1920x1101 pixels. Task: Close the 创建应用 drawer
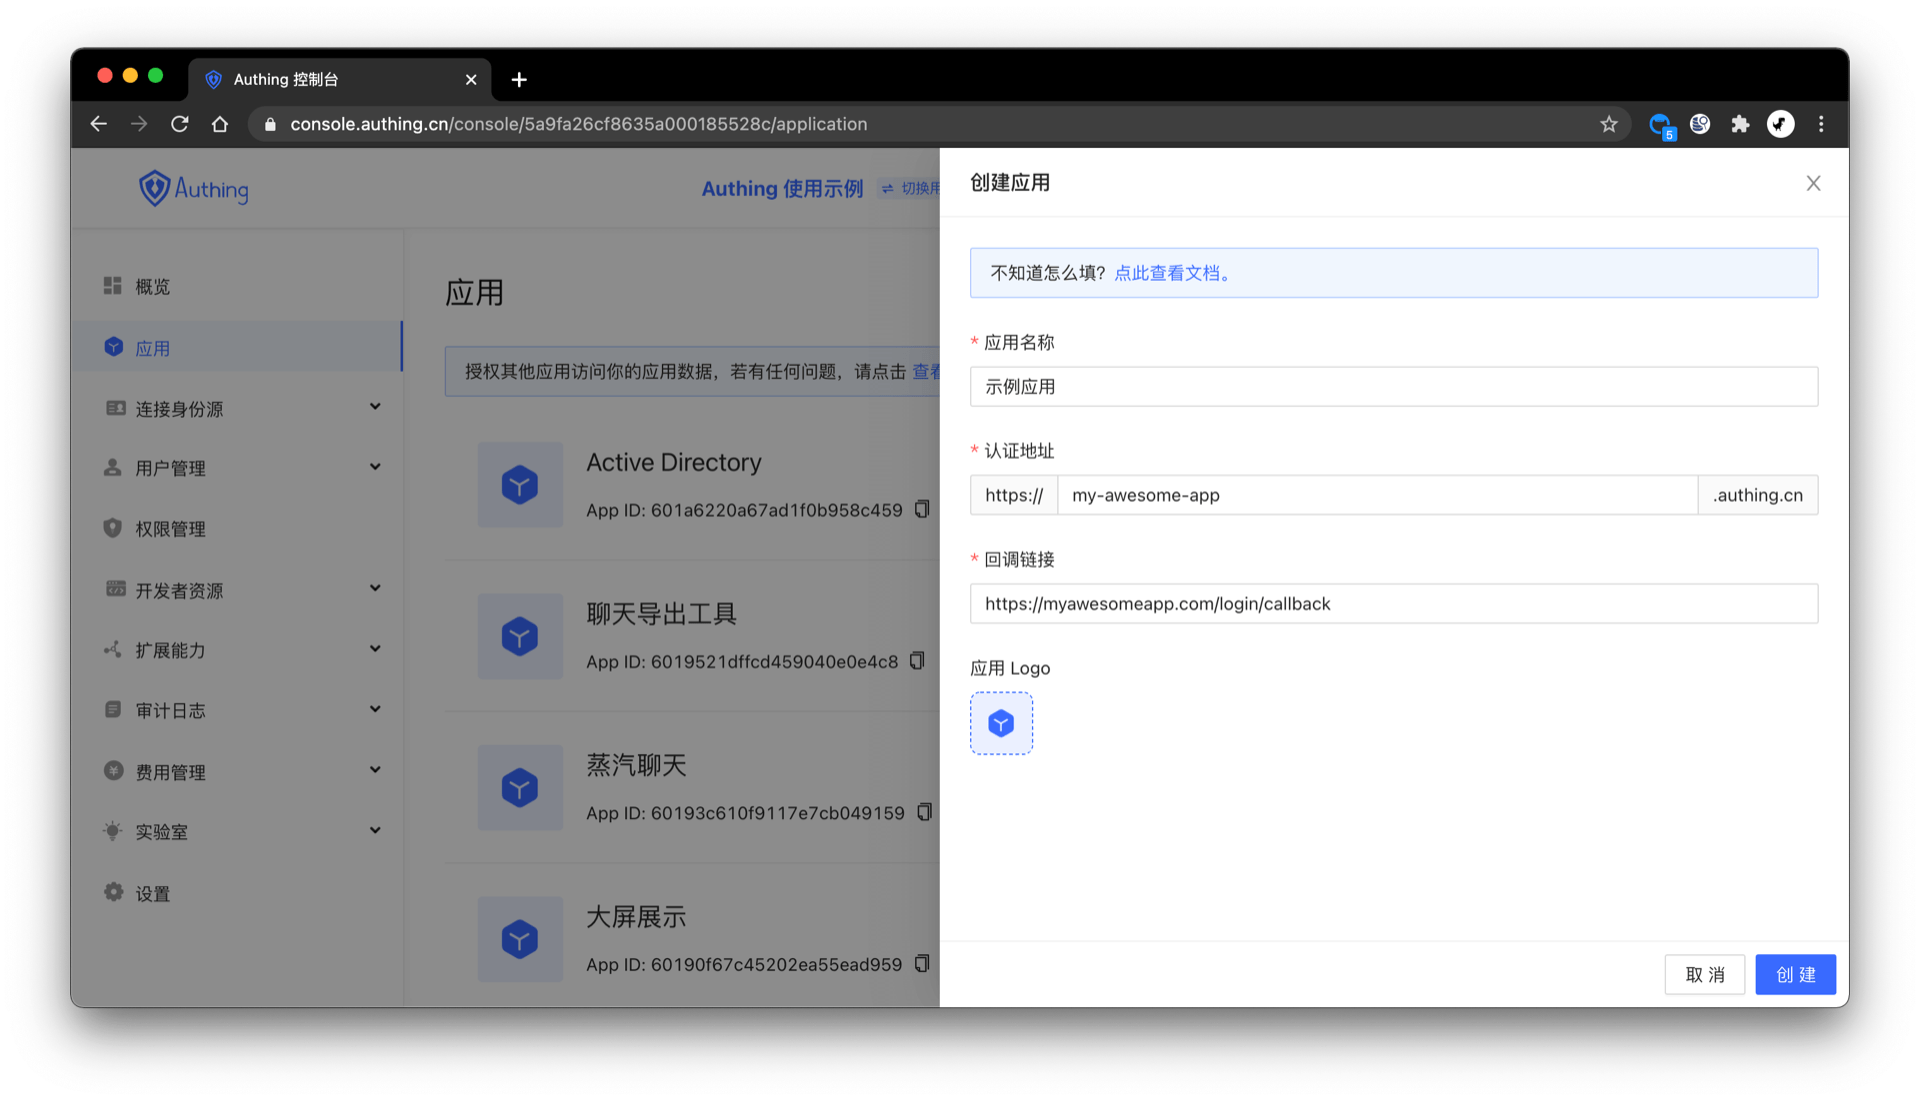1813,183
